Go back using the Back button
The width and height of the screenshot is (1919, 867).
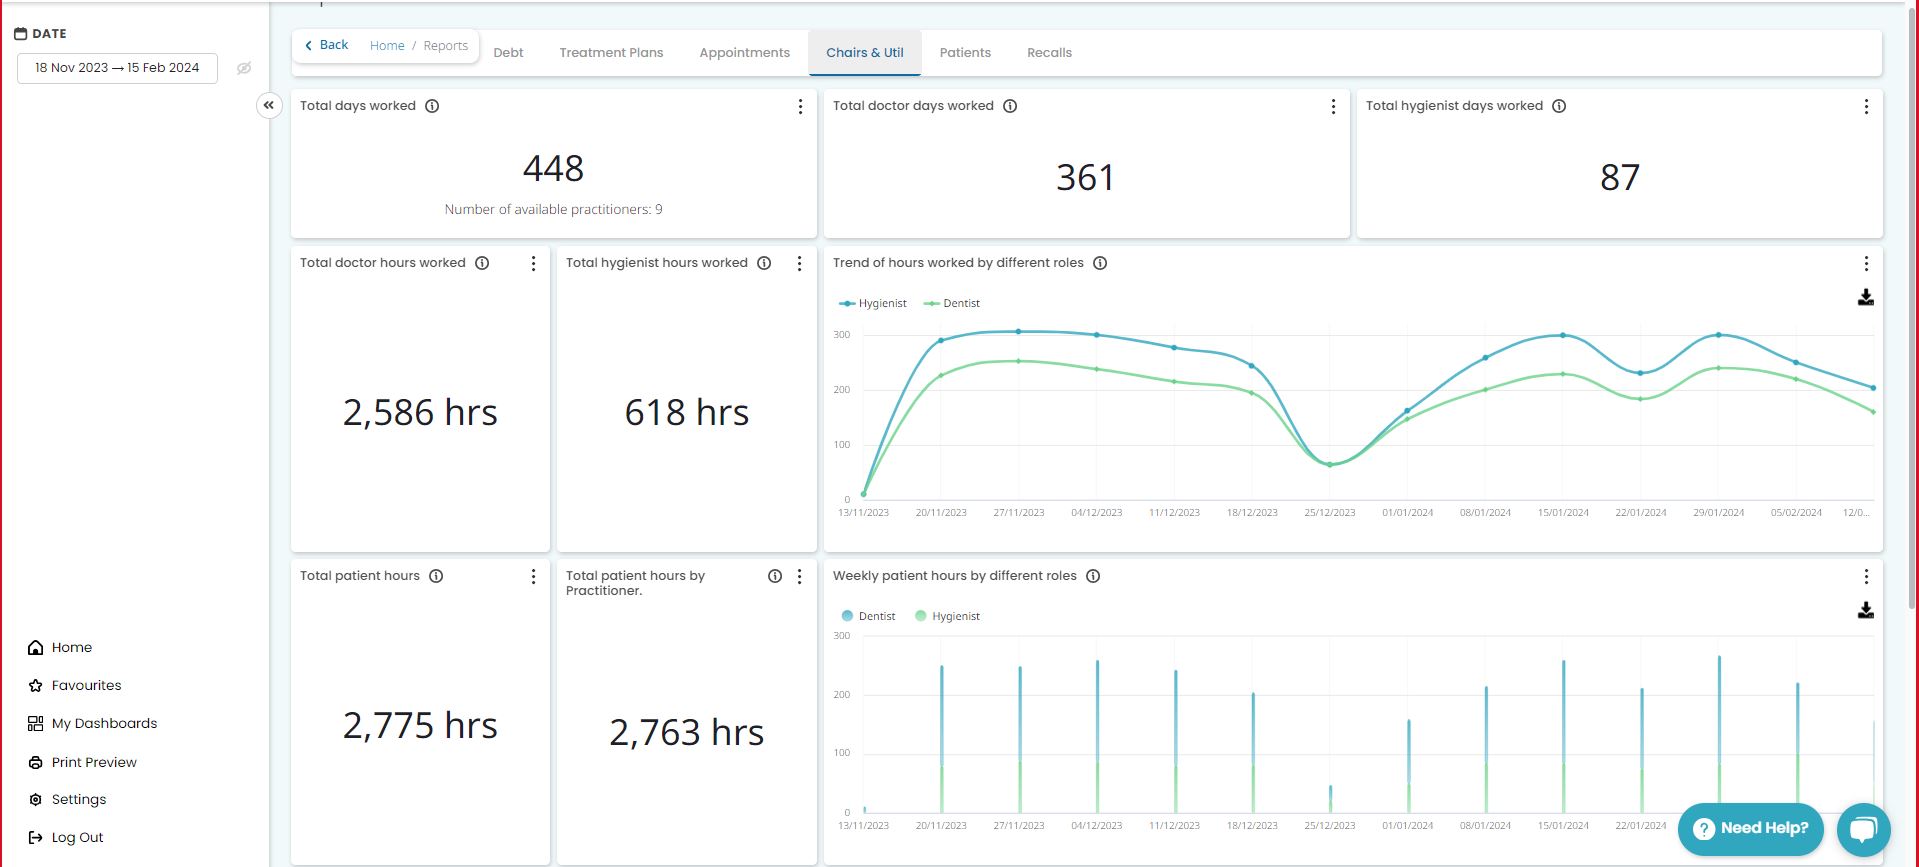point(326,45)
